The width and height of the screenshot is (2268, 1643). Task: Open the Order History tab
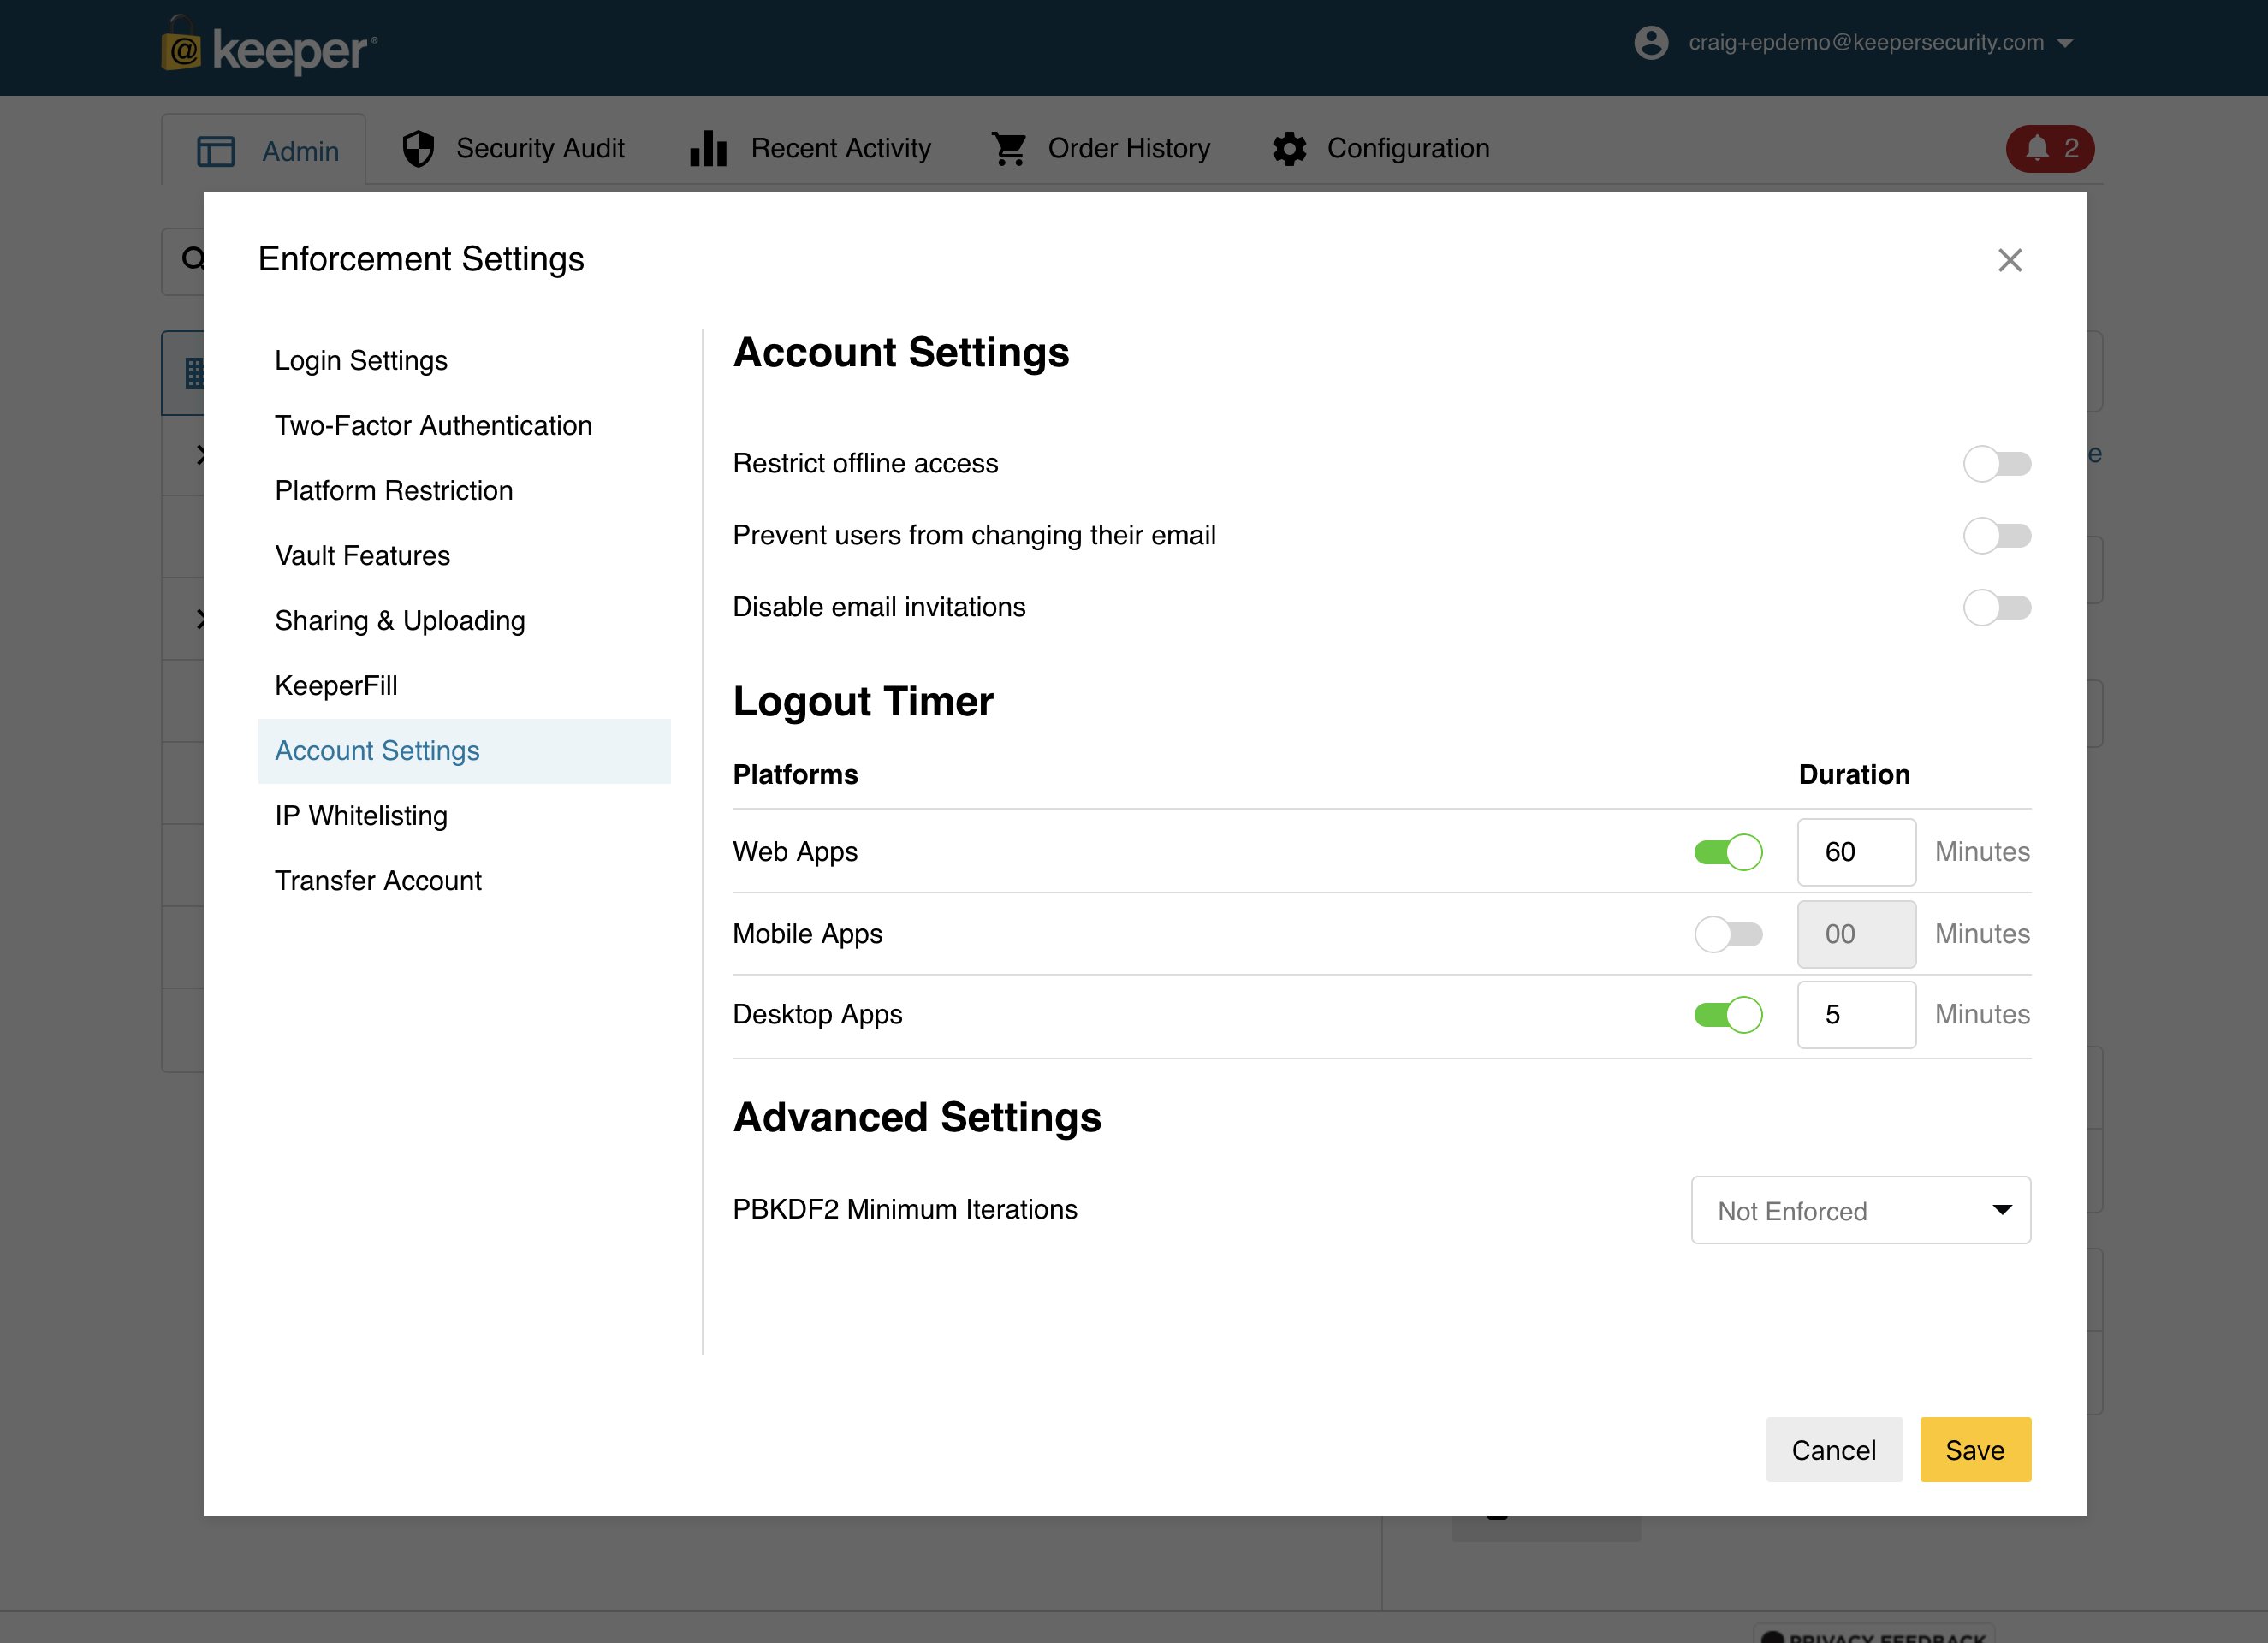click(1100, 148)
